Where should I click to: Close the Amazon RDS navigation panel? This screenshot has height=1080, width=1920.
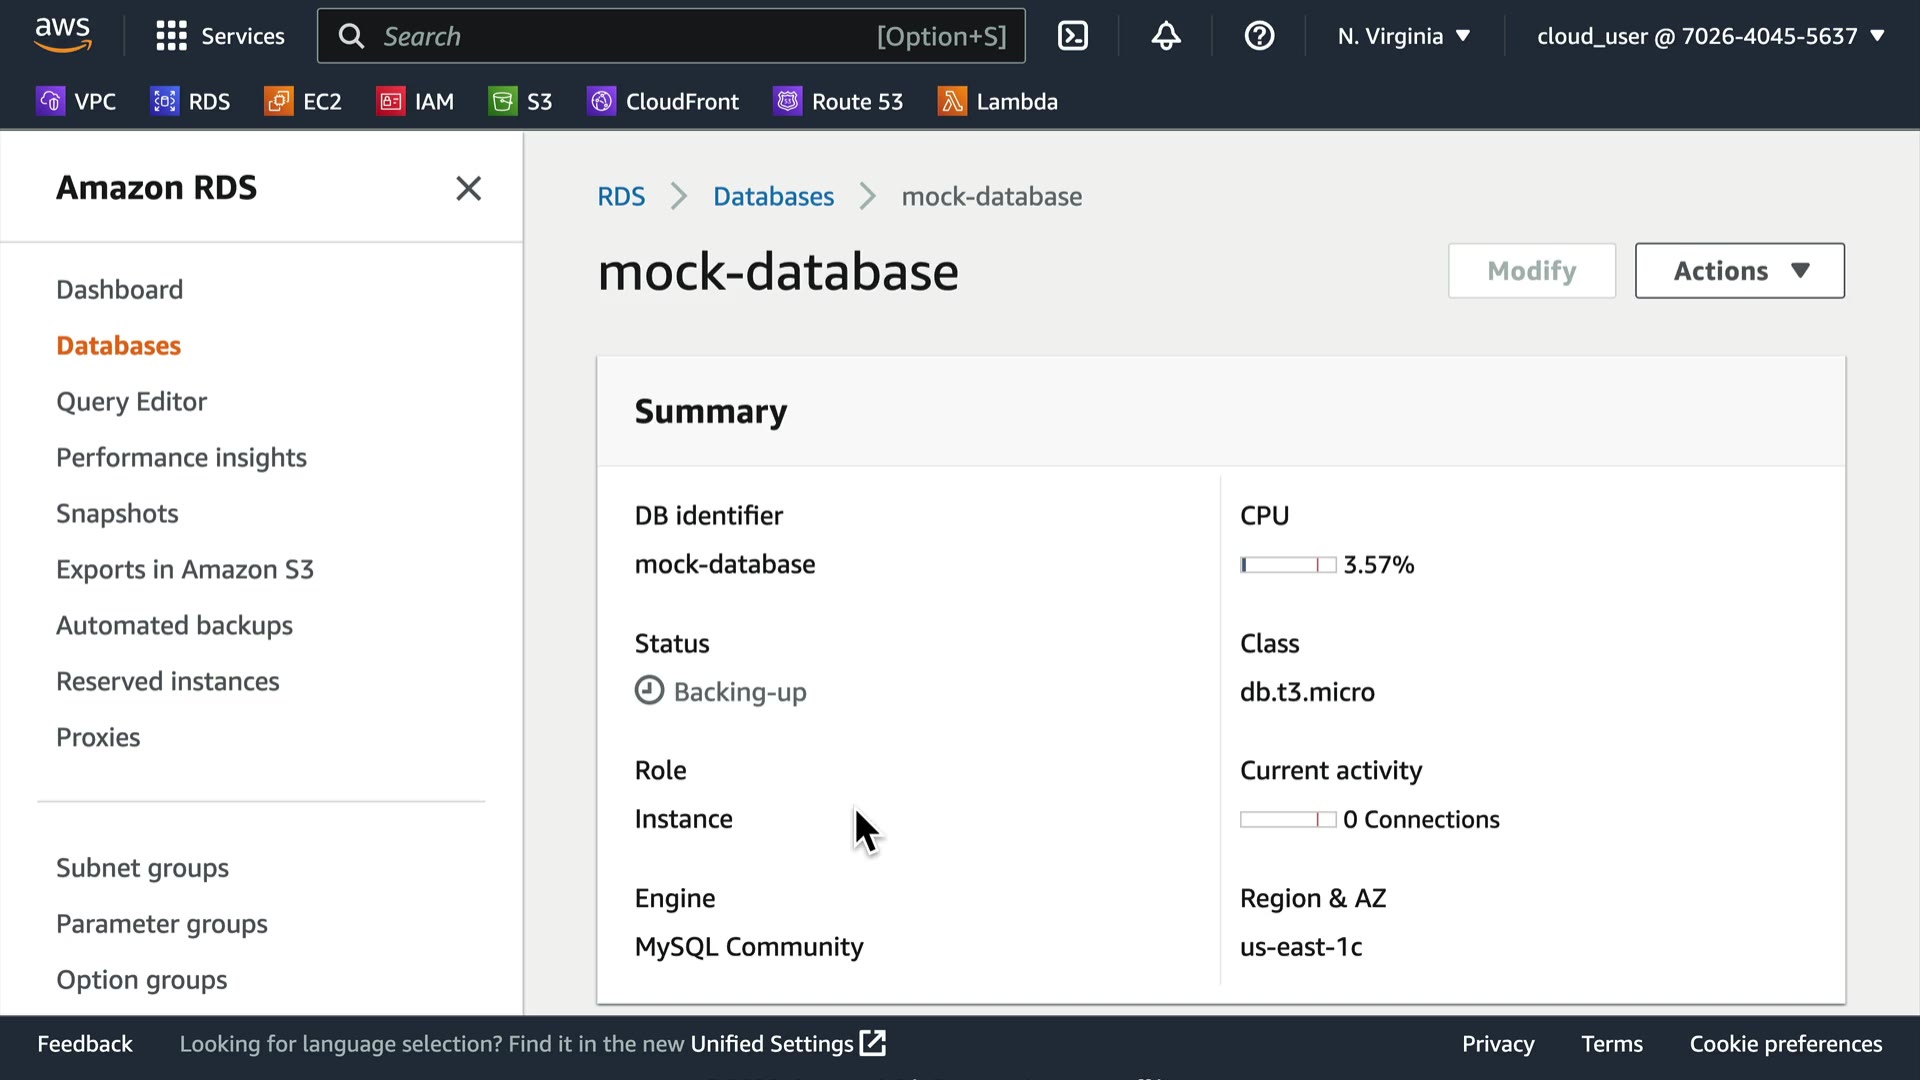point(468,188)
